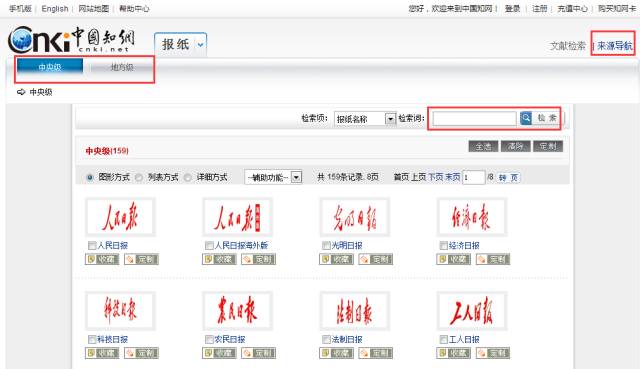
Task: Click the 全选 button
Action: 483,146
